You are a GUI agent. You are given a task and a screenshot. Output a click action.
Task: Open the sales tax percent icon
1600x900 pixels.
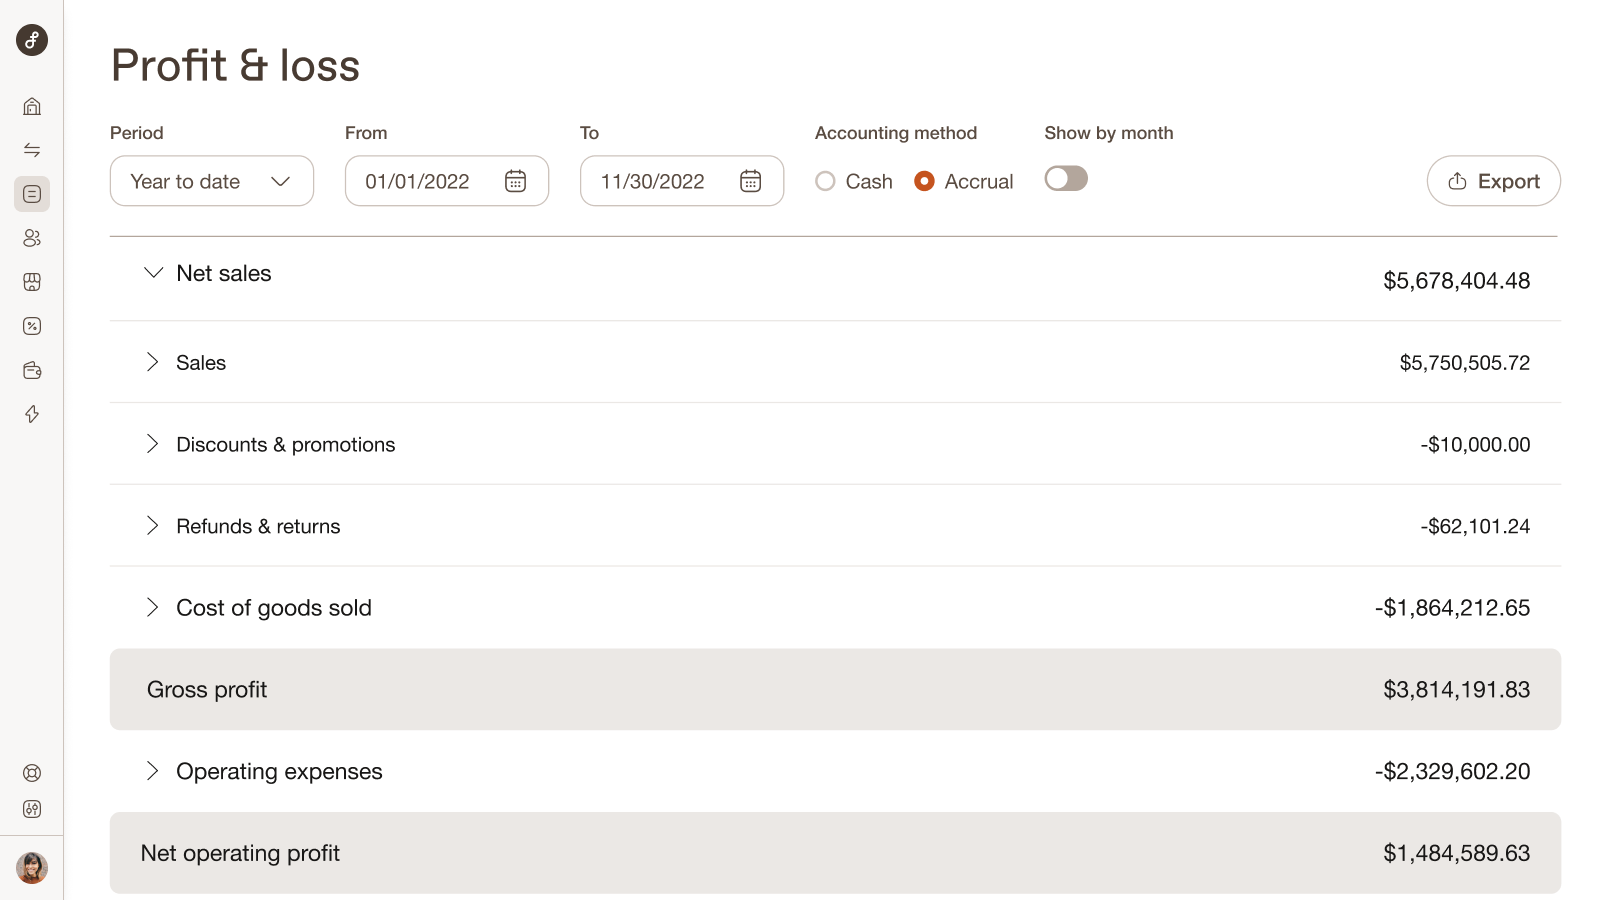[31, 325]
